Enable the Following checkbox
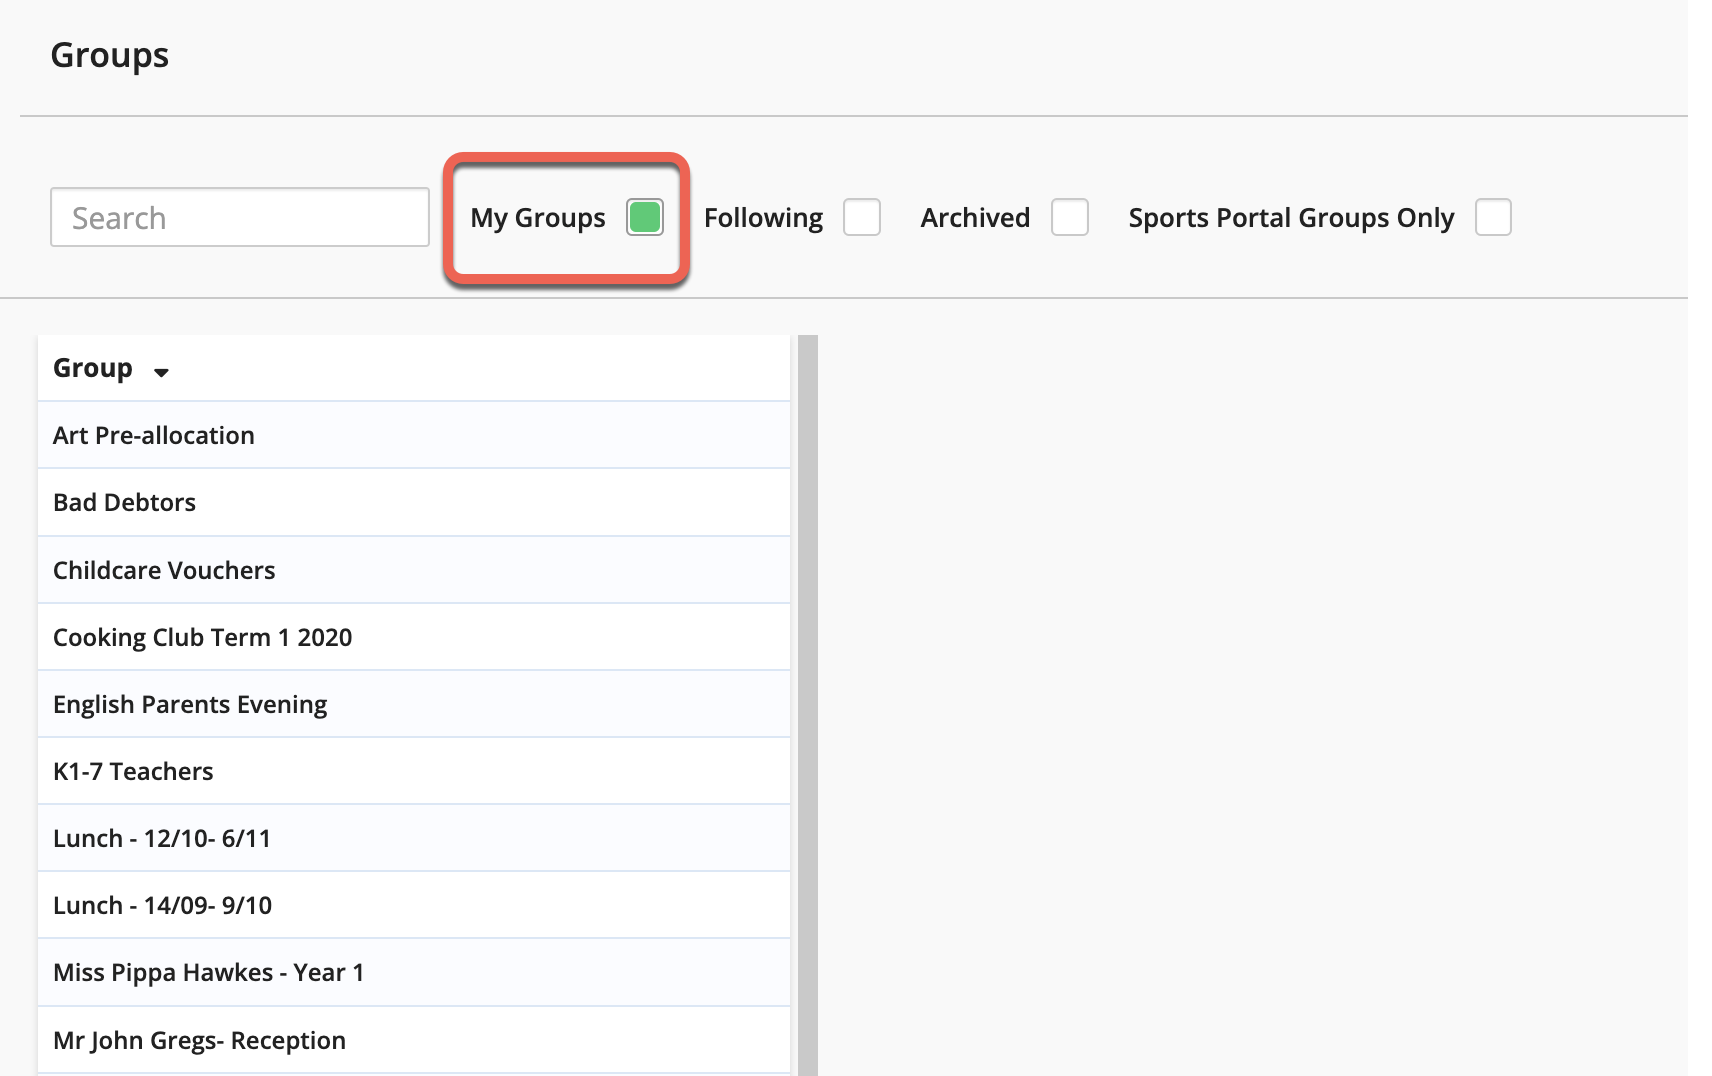Image resolution: width=1712 pixels, height=1076 pixels. pyautogui.click(x=862, y=217)
